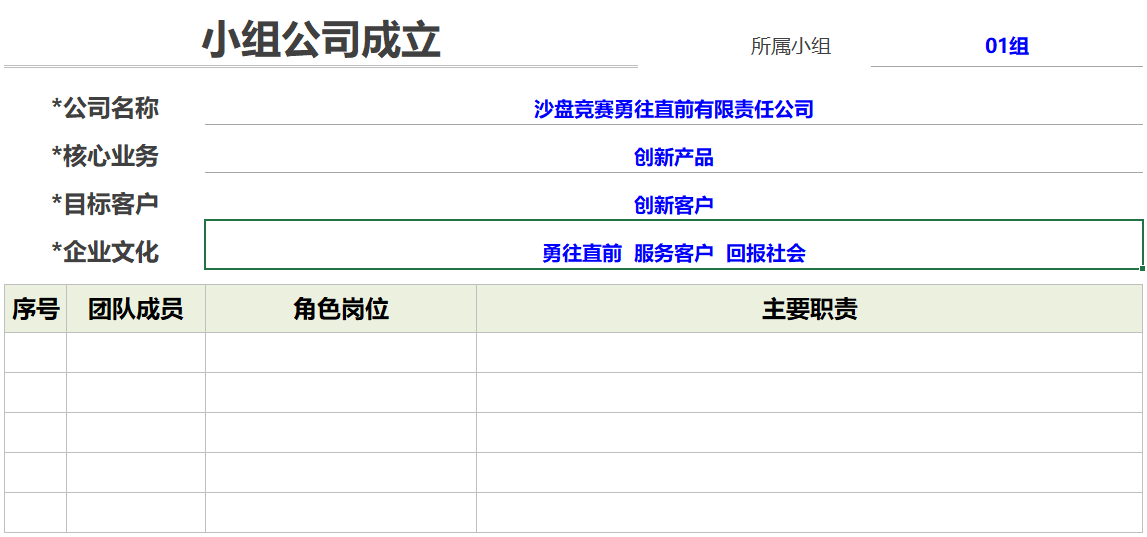
Task: Click the first empty cell under 序号
Action: [x=35, y=353]
